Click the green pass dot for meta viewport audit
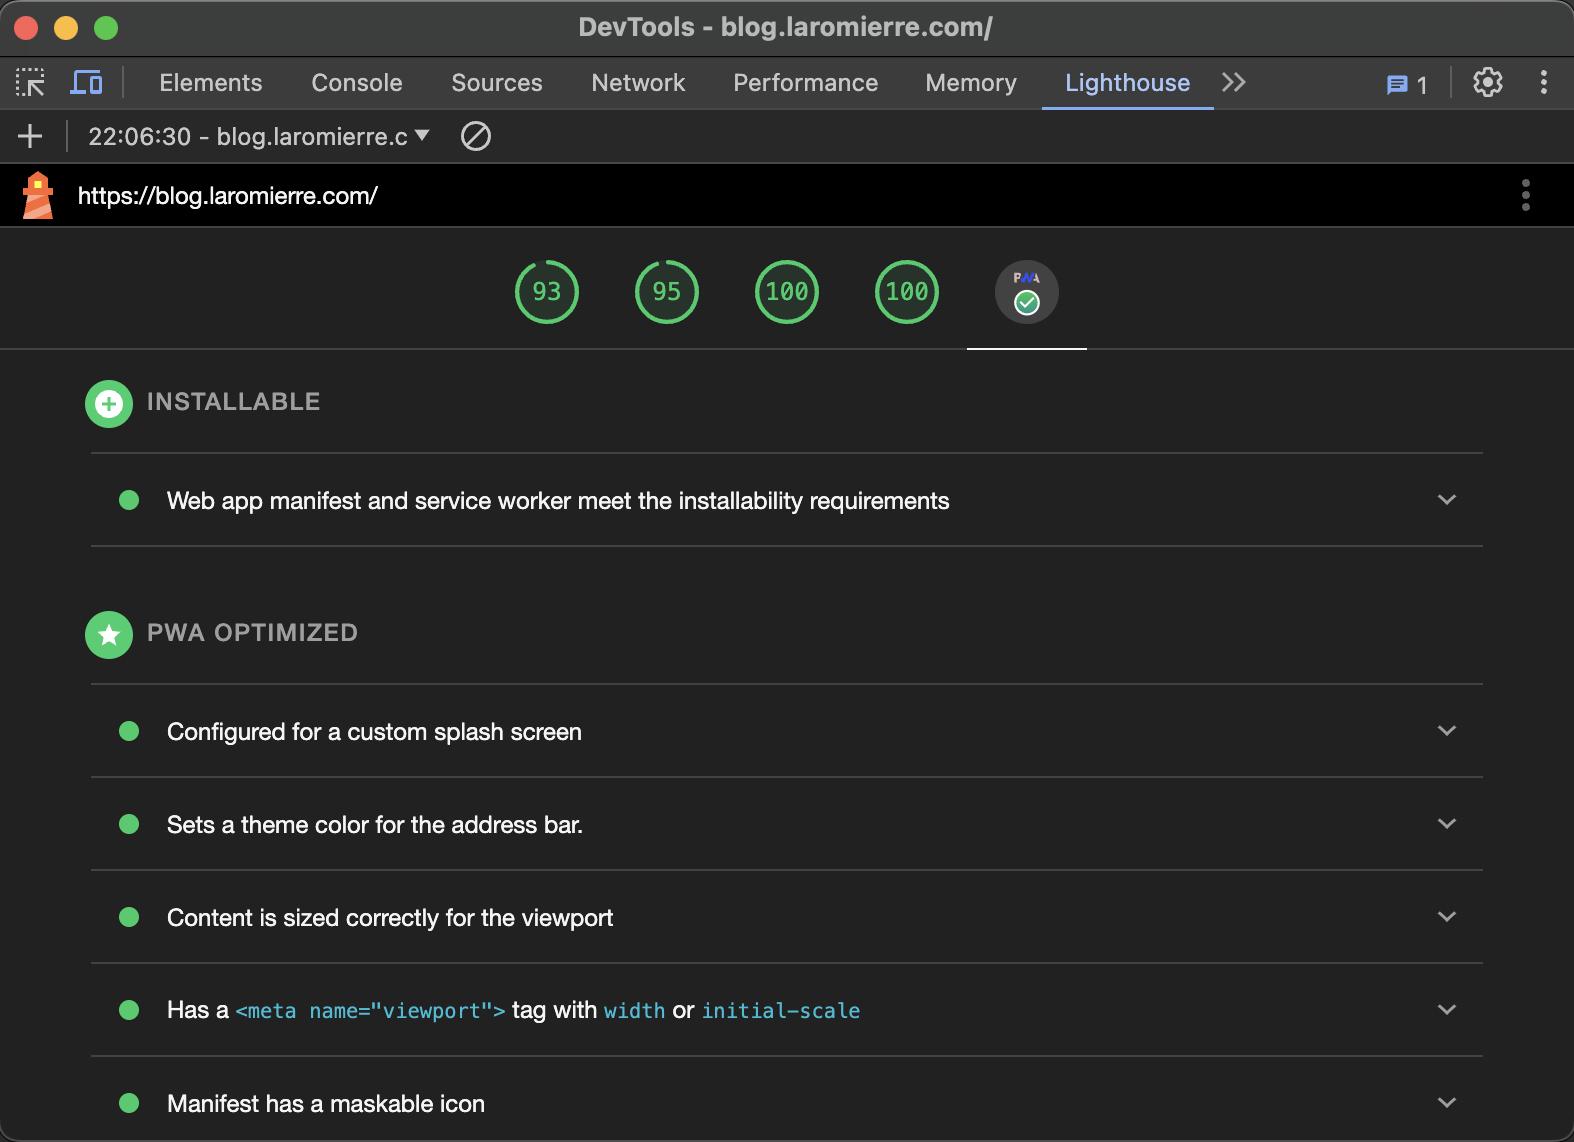The width and height of the screenshot is (1574, 1142). point(129,1010)
